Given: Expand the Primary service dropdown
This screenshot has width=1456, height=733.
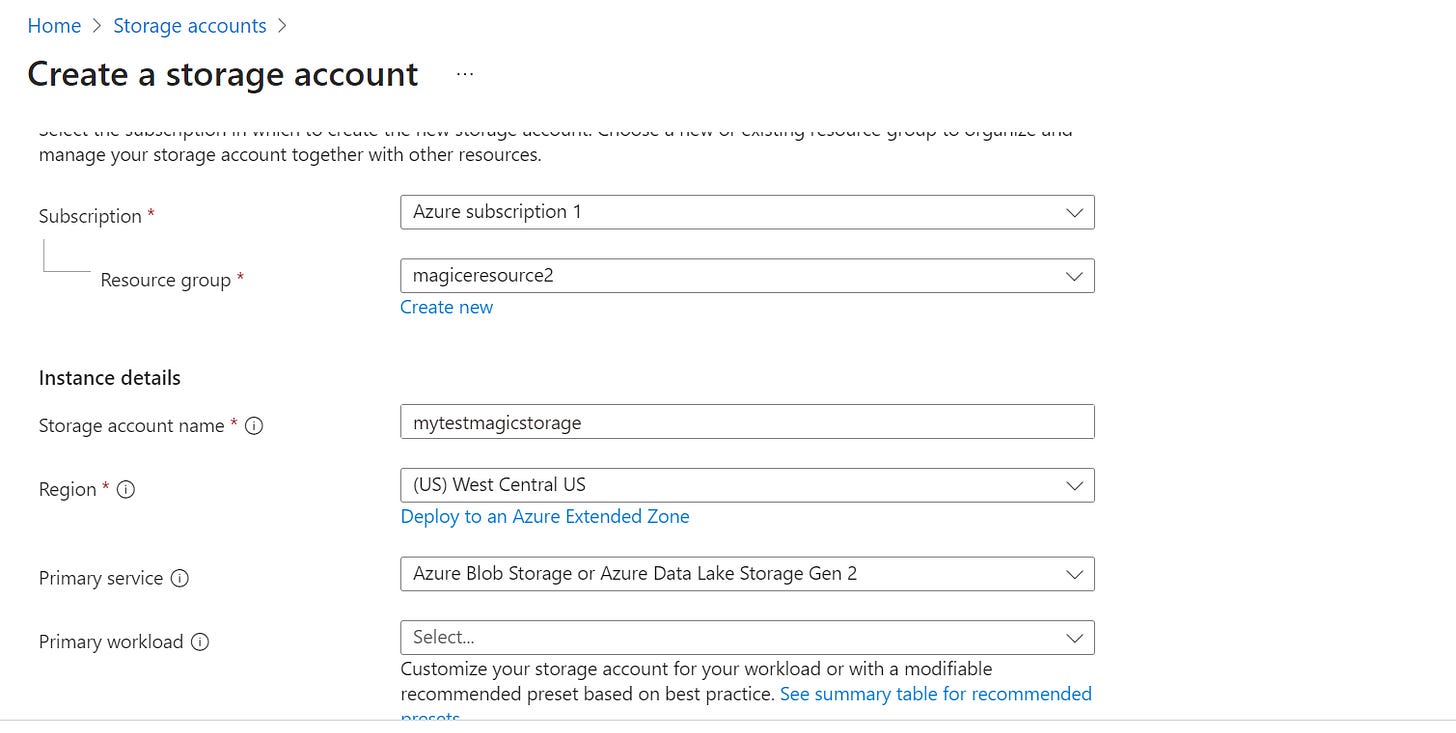Looking at the screenshot, I should point(1075,573).
